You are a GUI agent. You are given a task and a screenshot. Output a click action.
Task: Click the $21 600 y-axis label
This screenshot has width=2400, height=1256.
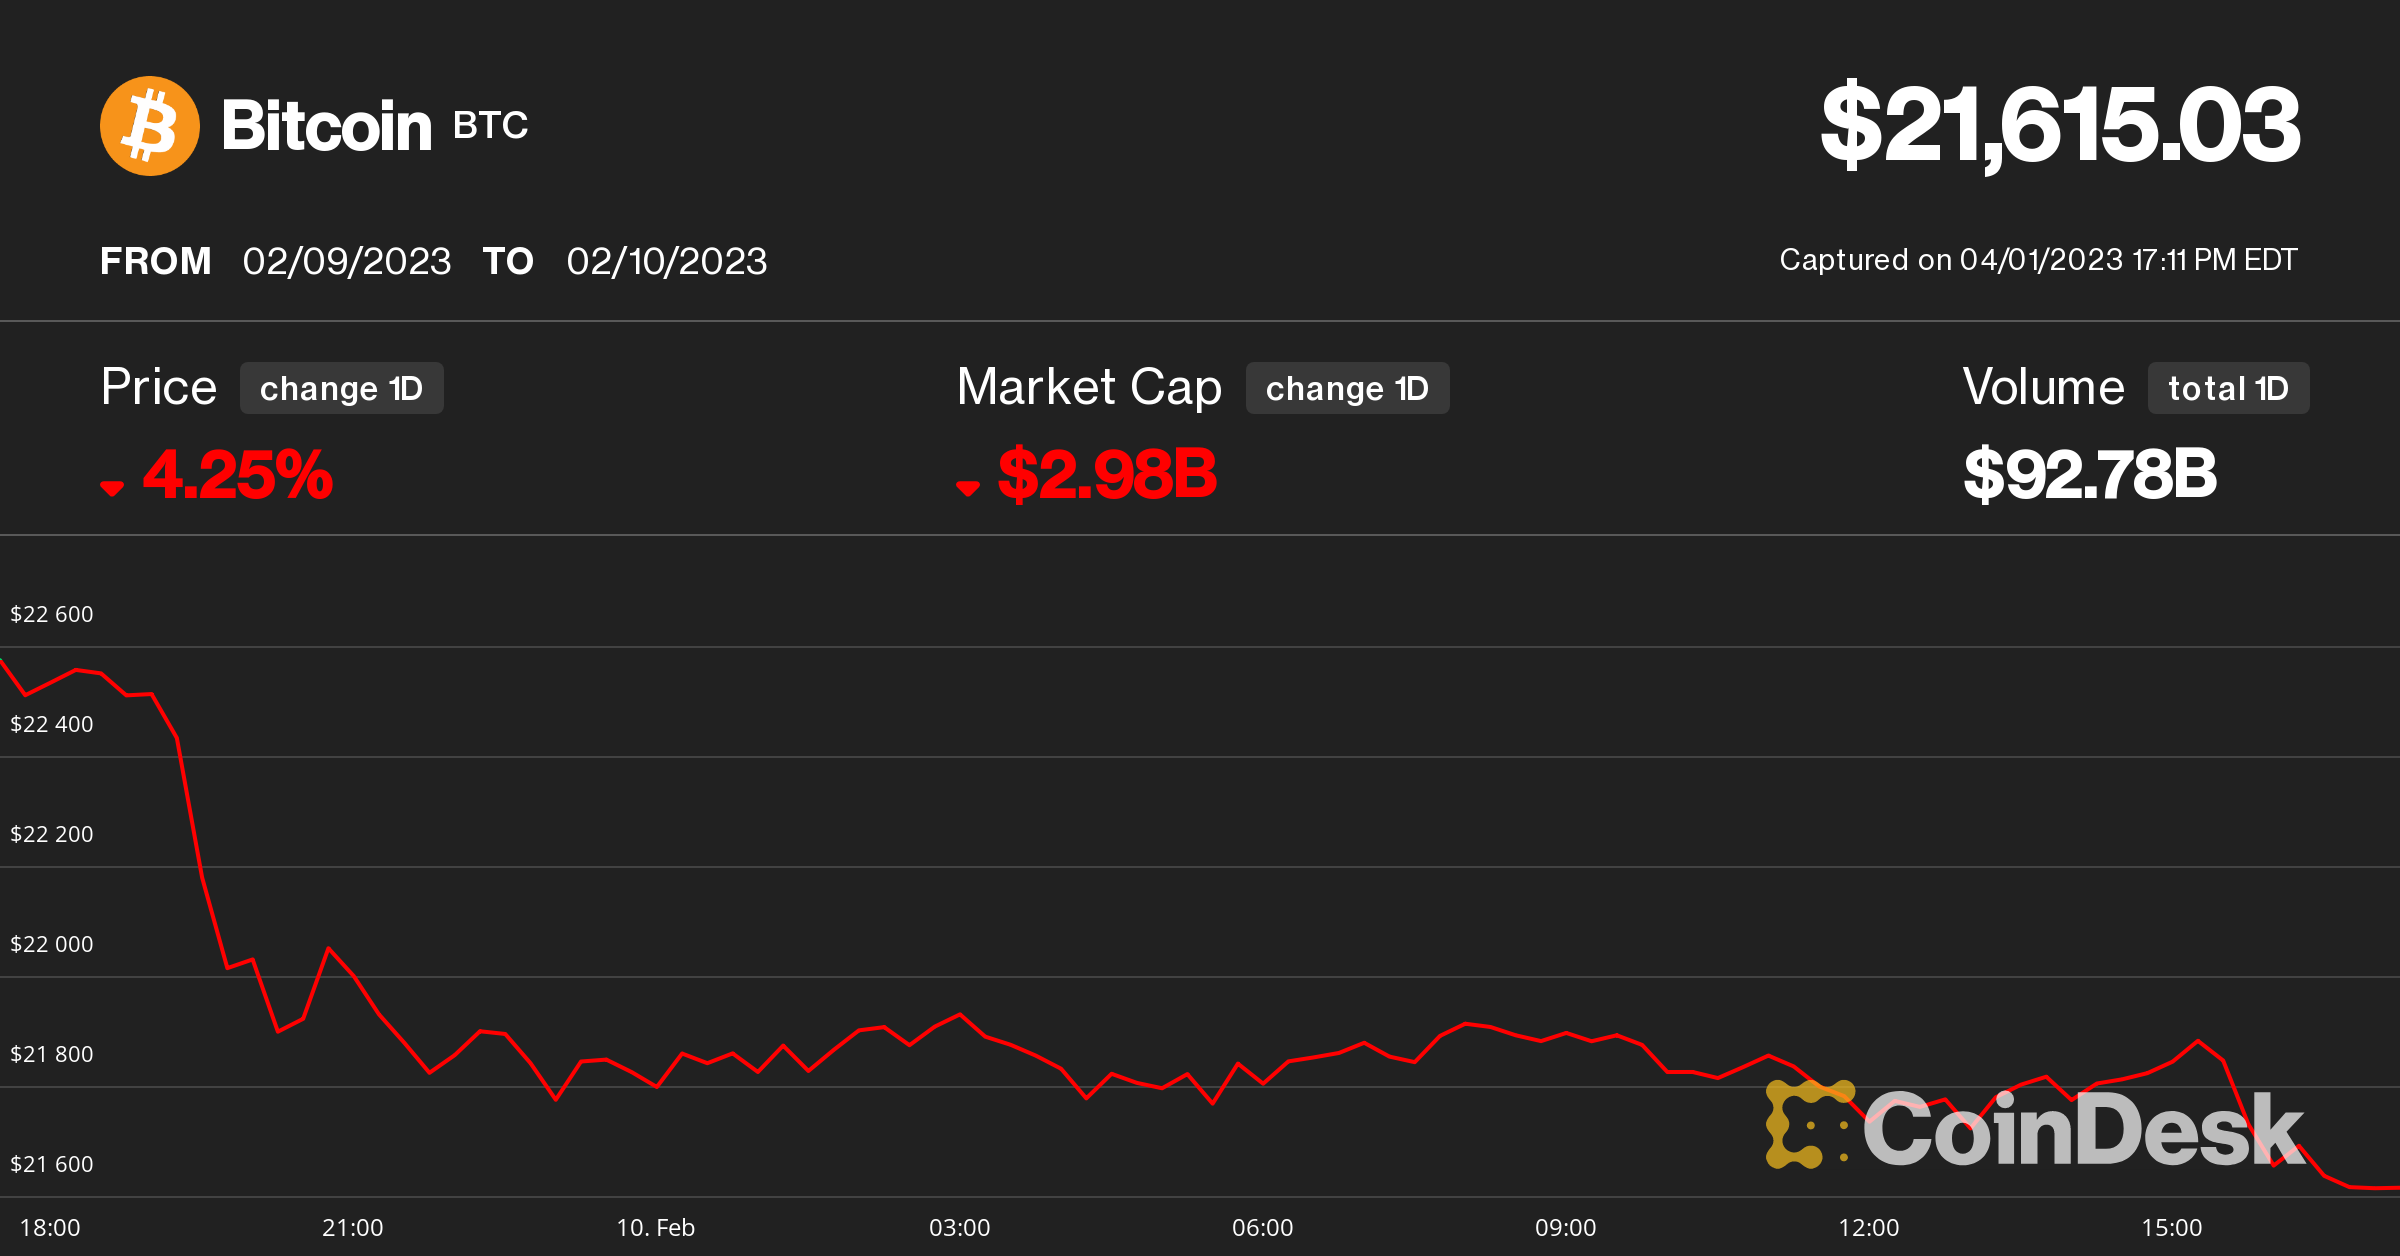click(x=52, y=1164)
